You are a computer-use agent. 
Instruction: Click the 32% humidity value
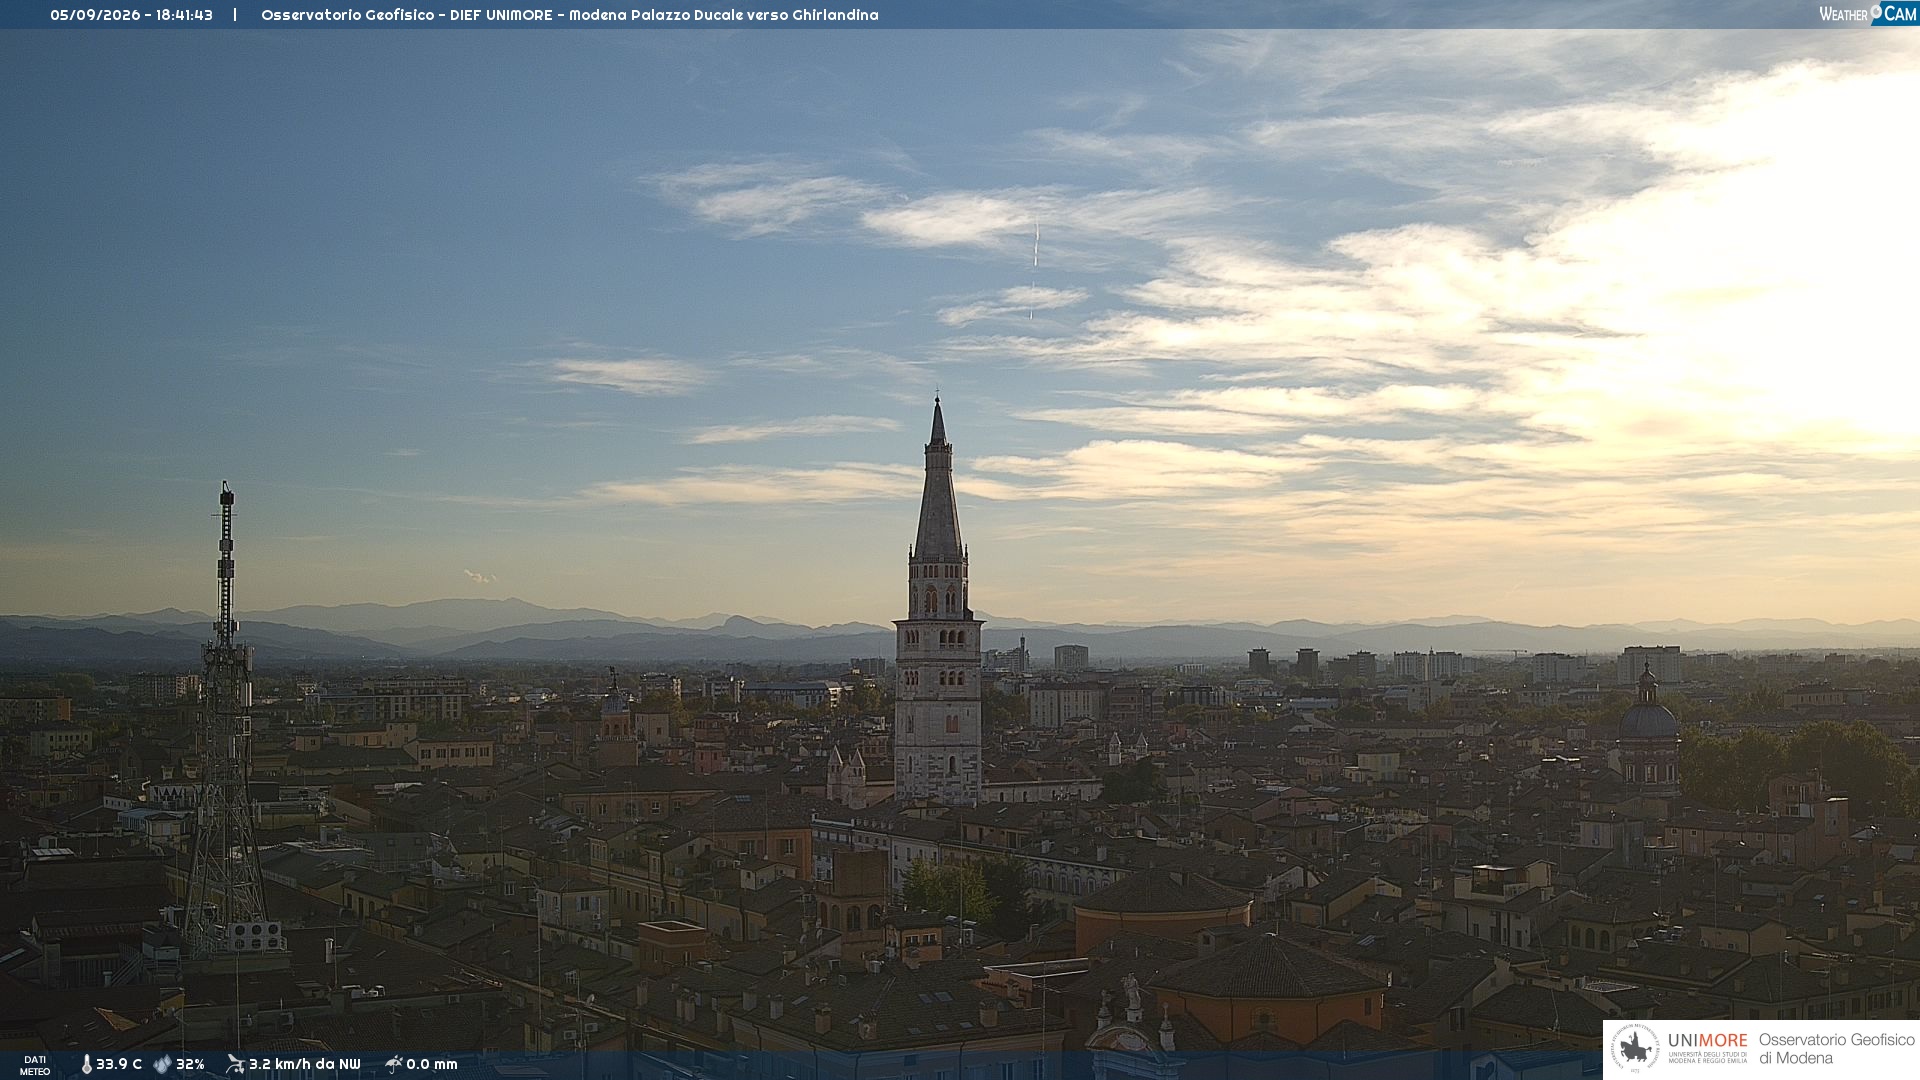point(190,1064)
